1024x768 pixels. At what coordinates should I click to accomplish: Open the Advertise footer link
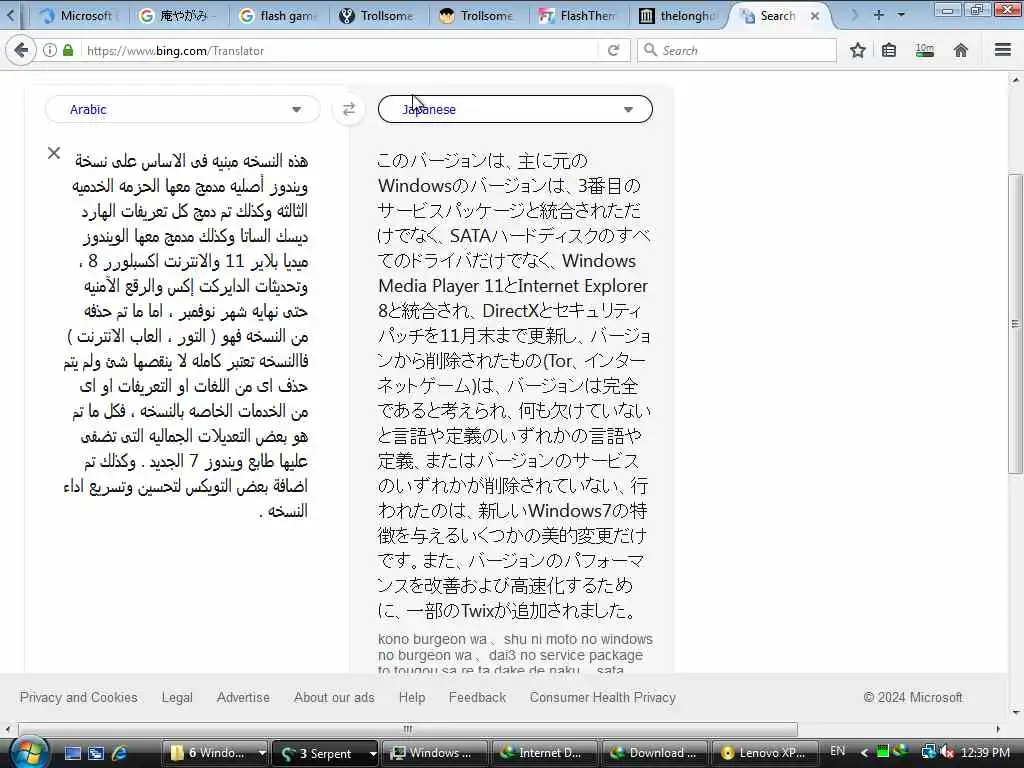243,697
